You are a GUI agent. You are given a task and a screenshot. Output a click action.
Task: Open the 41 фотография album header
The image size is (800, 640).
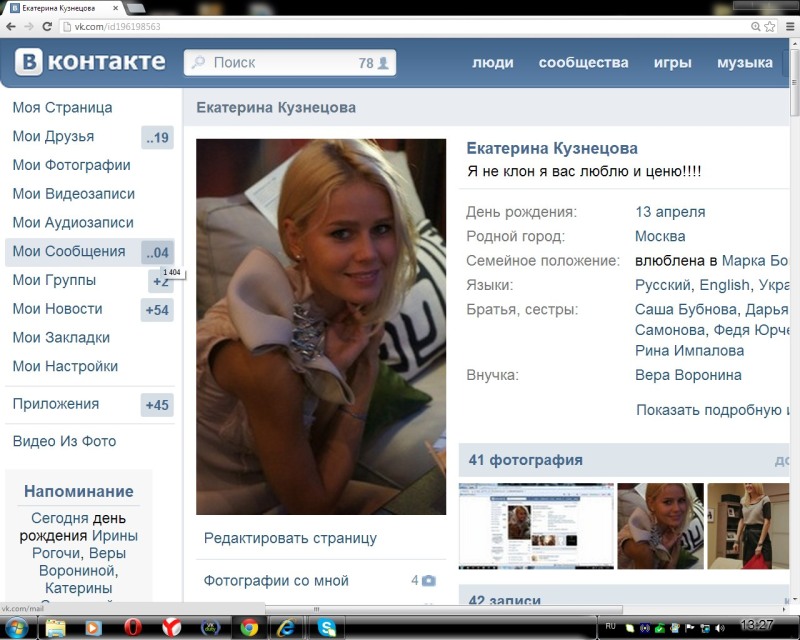(526, 460)
